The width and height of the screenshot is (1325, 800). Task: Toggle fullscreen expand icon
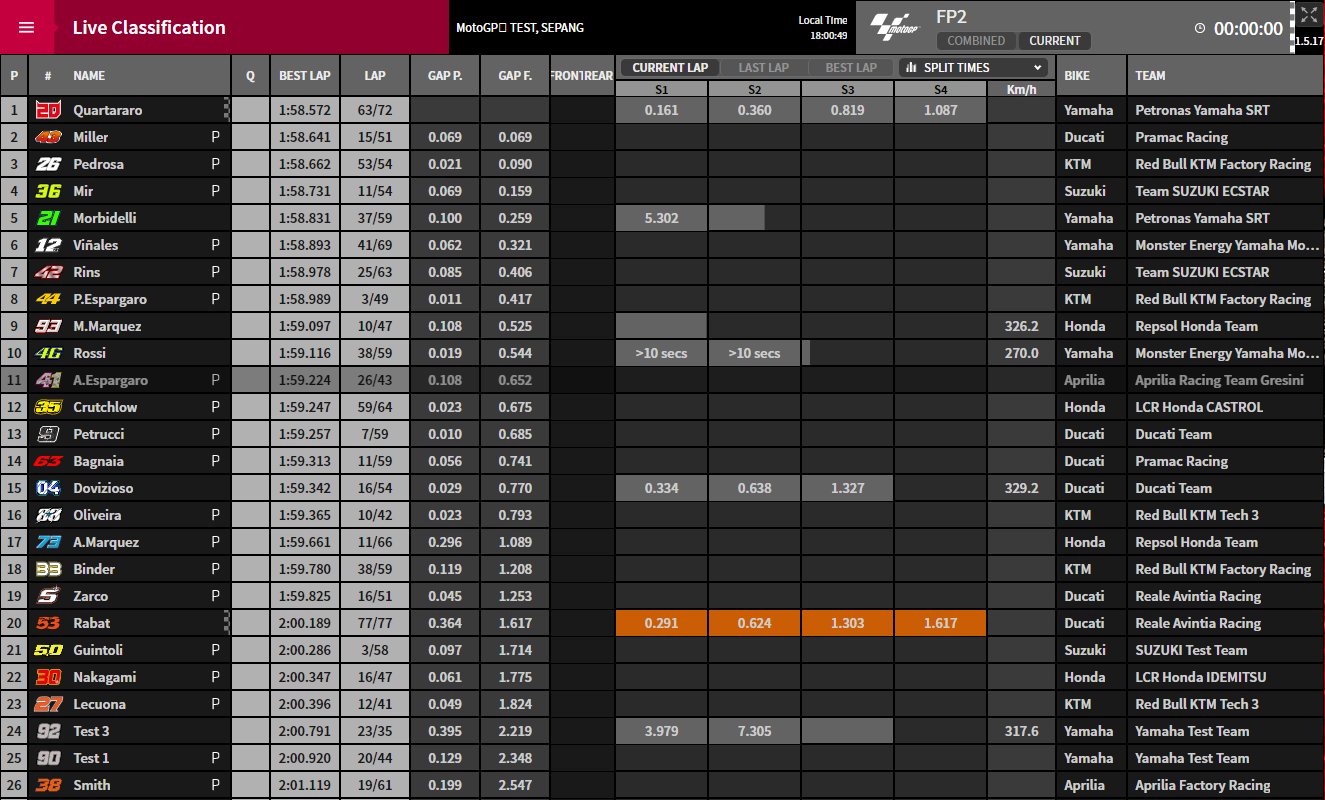pyautogui.click(x=1309, y=15)
